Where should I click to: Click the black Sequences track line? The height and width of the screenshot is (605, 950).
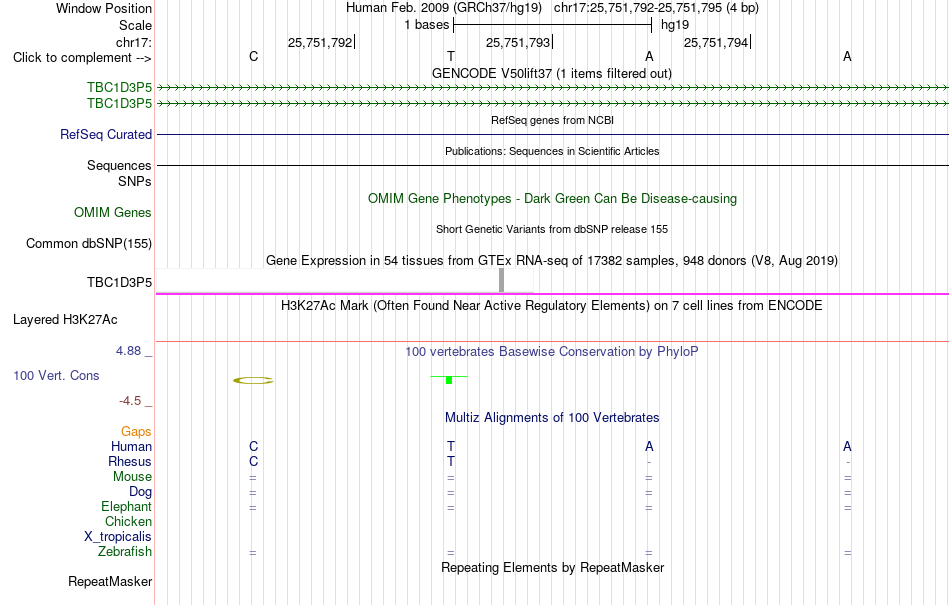[553, 165]
